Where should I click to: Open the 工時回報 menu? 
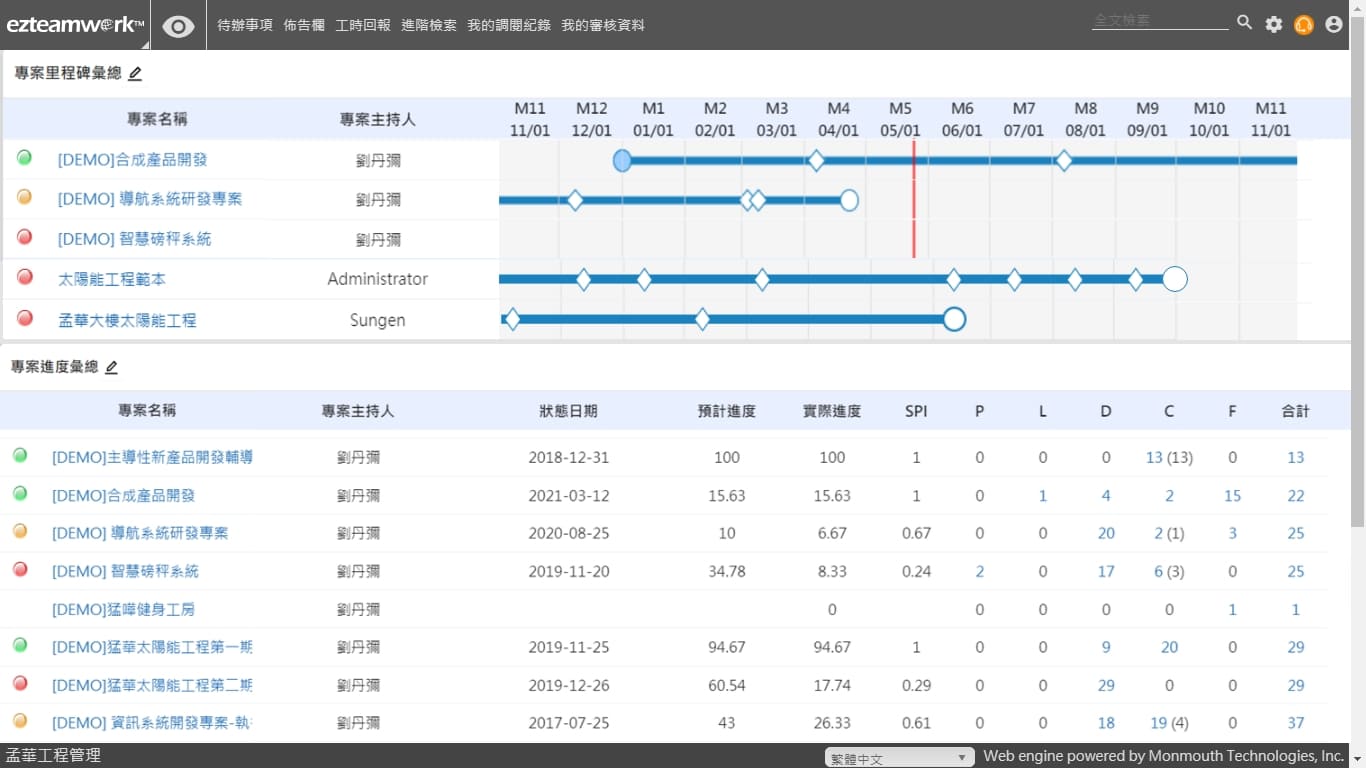(363, 26)
